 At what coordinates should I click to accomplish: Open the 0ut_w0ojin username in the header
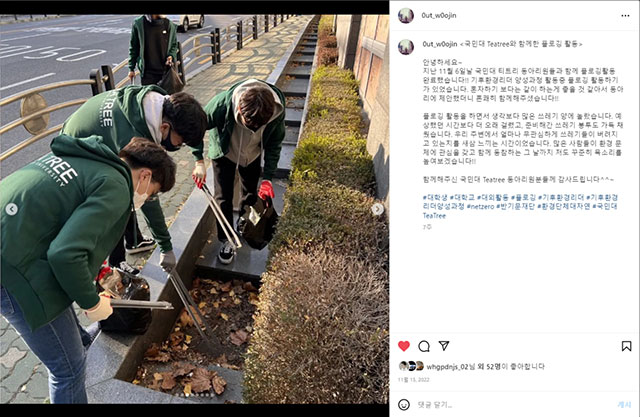coord(439,16)
